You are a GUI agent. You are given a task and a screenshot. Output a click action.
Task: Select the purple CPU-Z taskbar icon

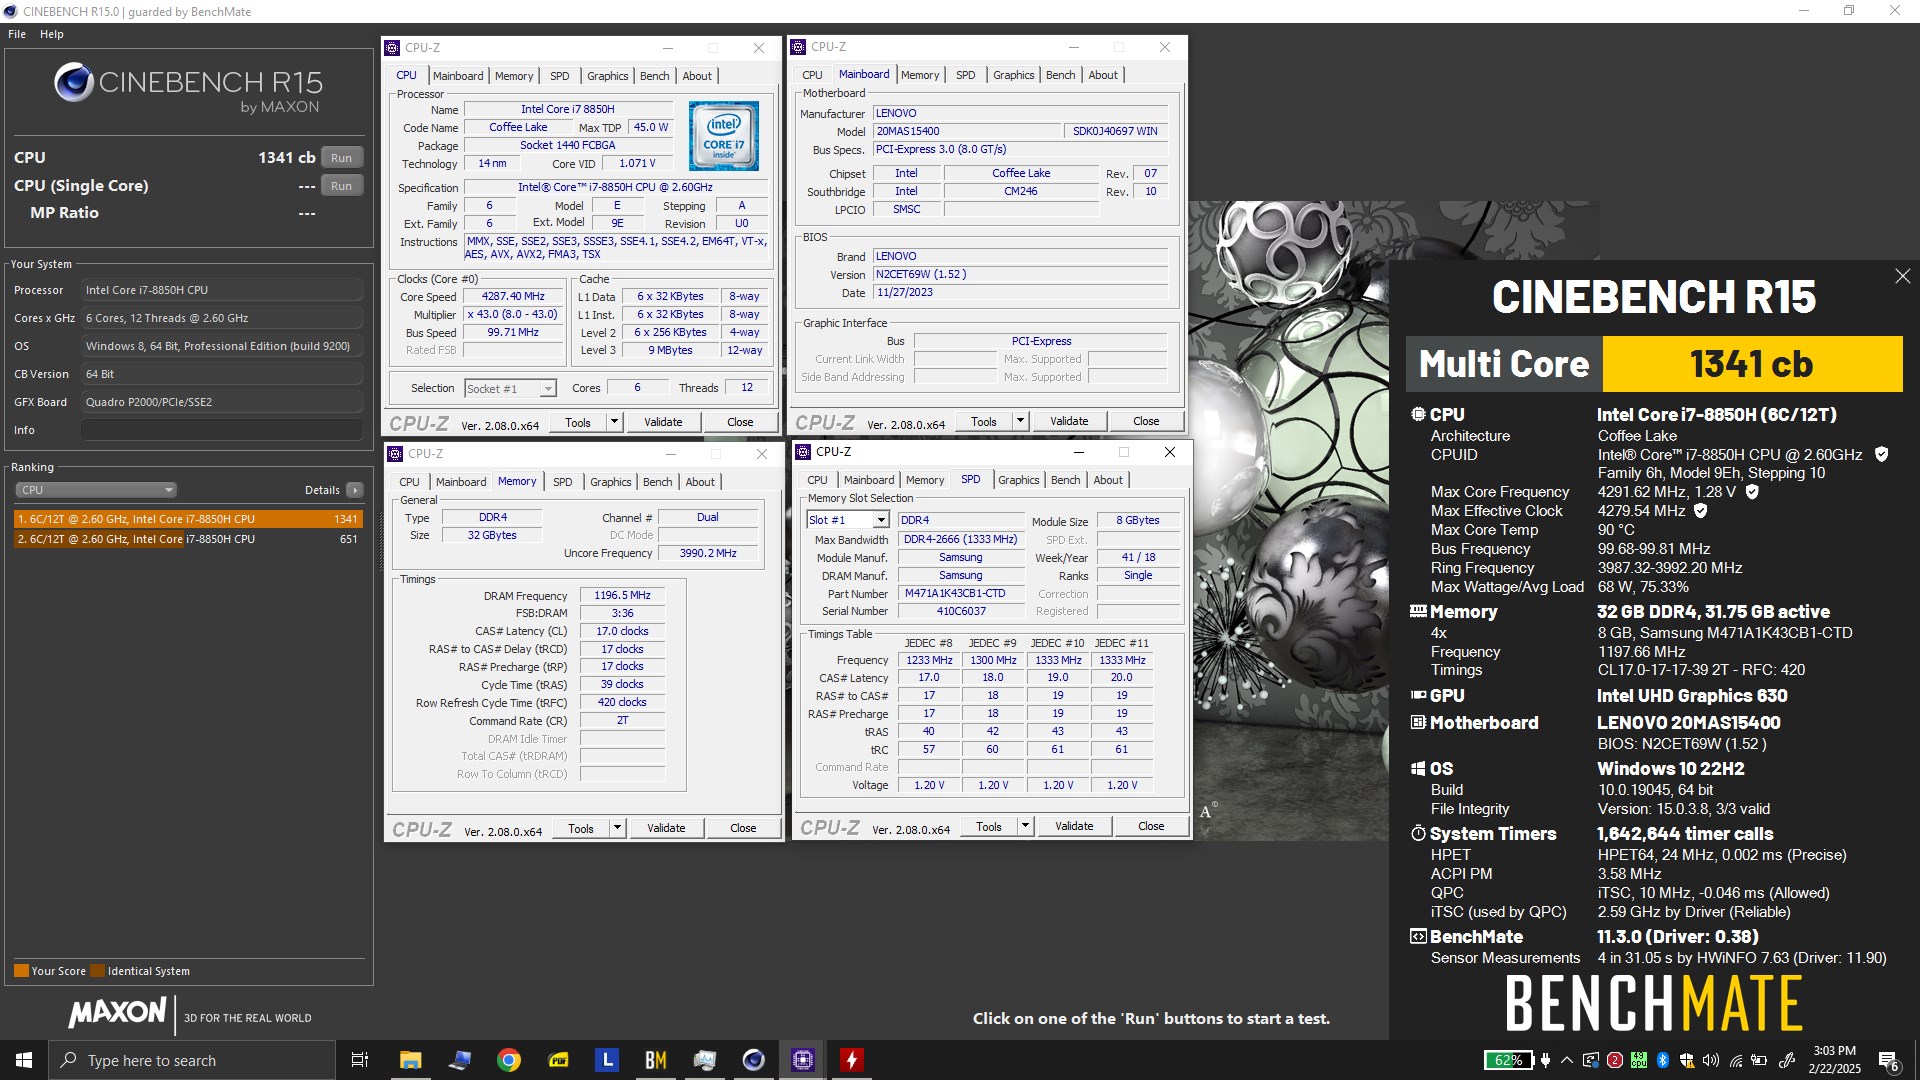pos(803,1060)
